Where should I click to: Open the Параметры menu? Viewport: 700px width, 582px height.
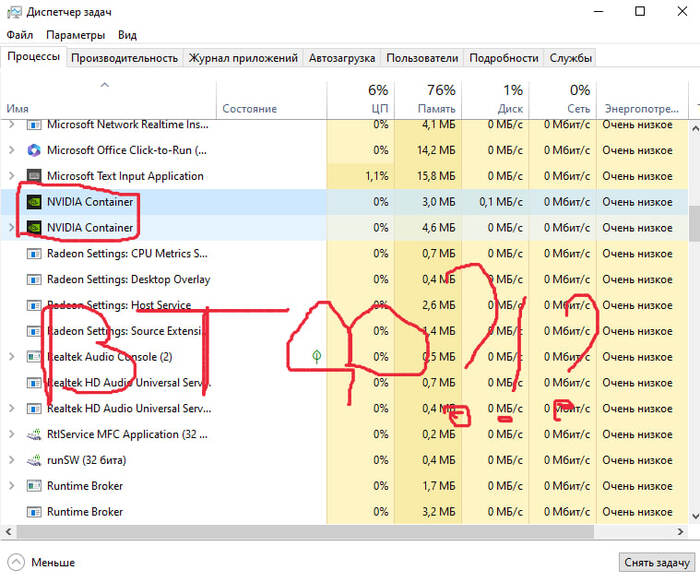point(75,35)
